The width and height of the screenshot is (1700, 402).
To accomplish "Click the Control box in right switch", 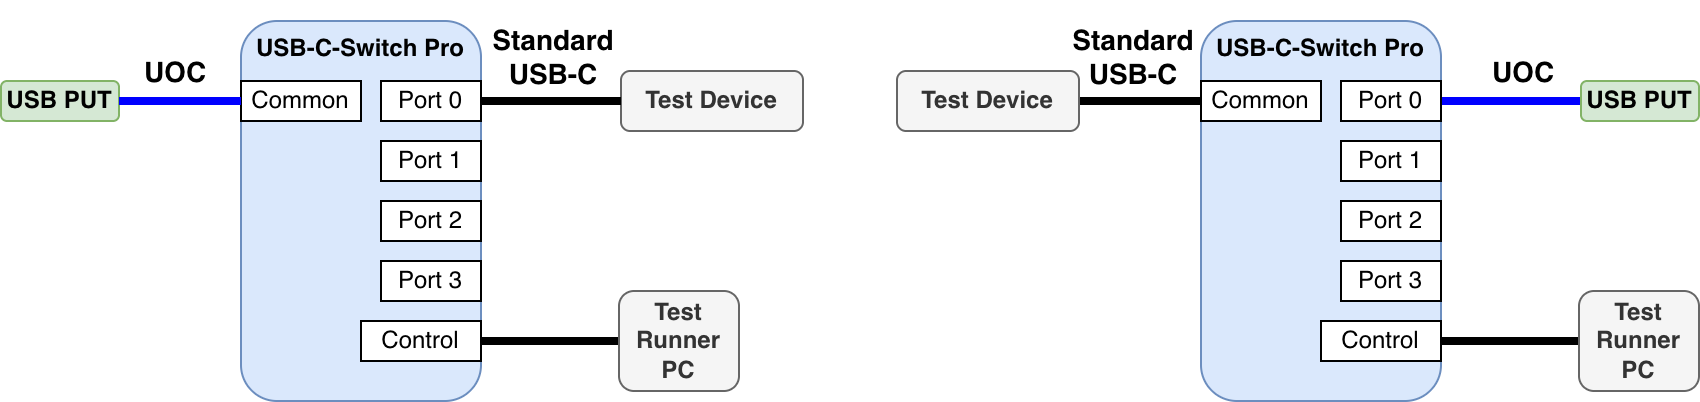I will click(x=1380, y=341).
